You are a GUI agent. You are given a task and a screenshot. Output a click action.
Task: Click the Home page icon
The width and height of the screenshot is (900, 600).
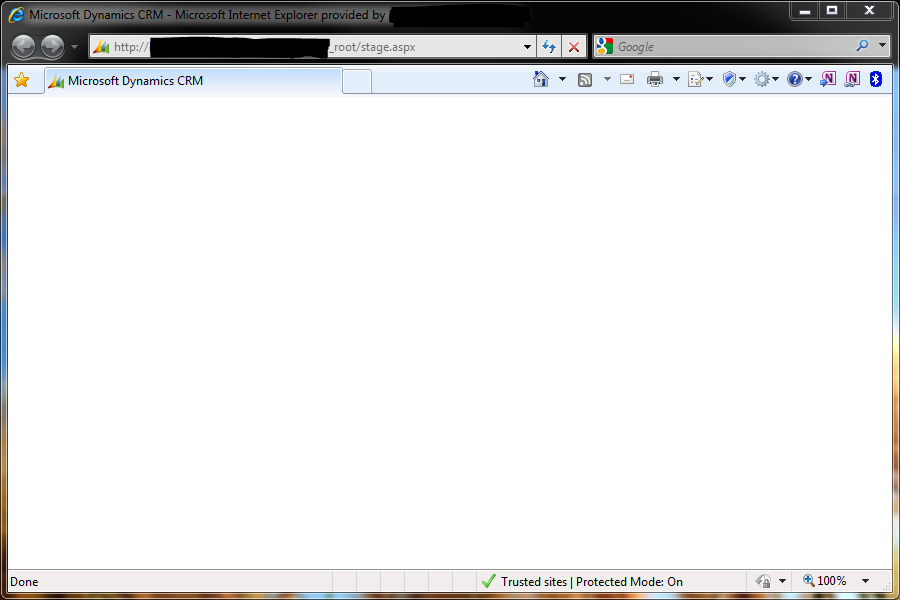click(541, 80)
